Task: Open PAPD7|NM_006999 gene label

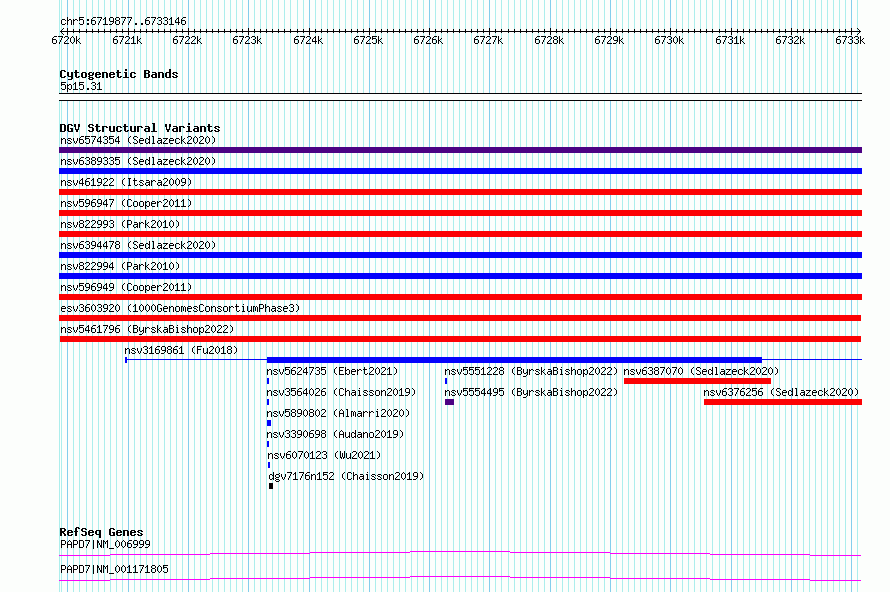Action: click(x=106, y=544)
